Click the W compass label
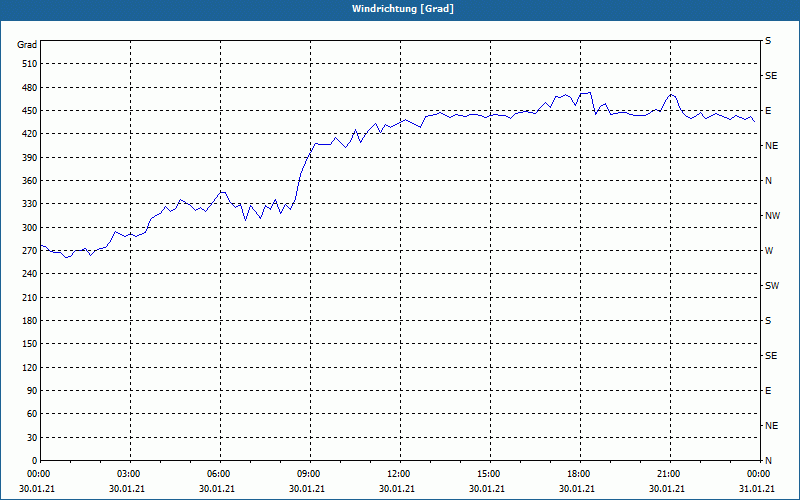This screenshot has height=500, width=800. click(769, 251)
